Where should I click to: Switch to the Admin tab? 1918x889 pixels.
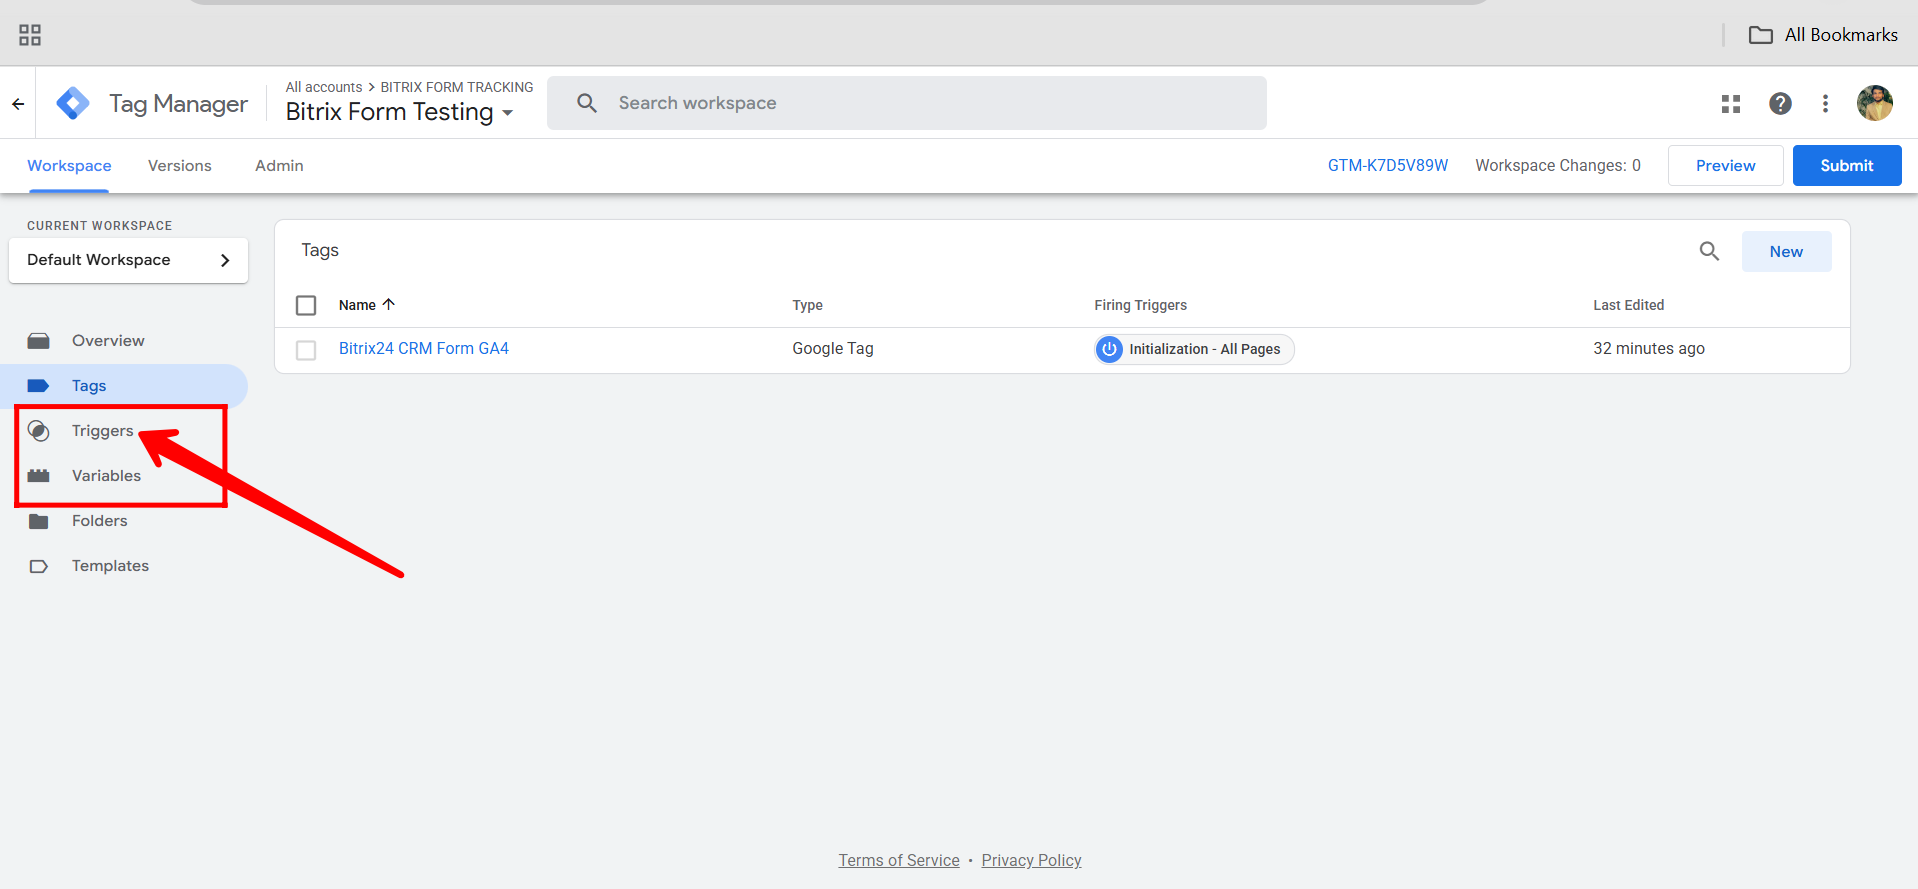(279, 166)
